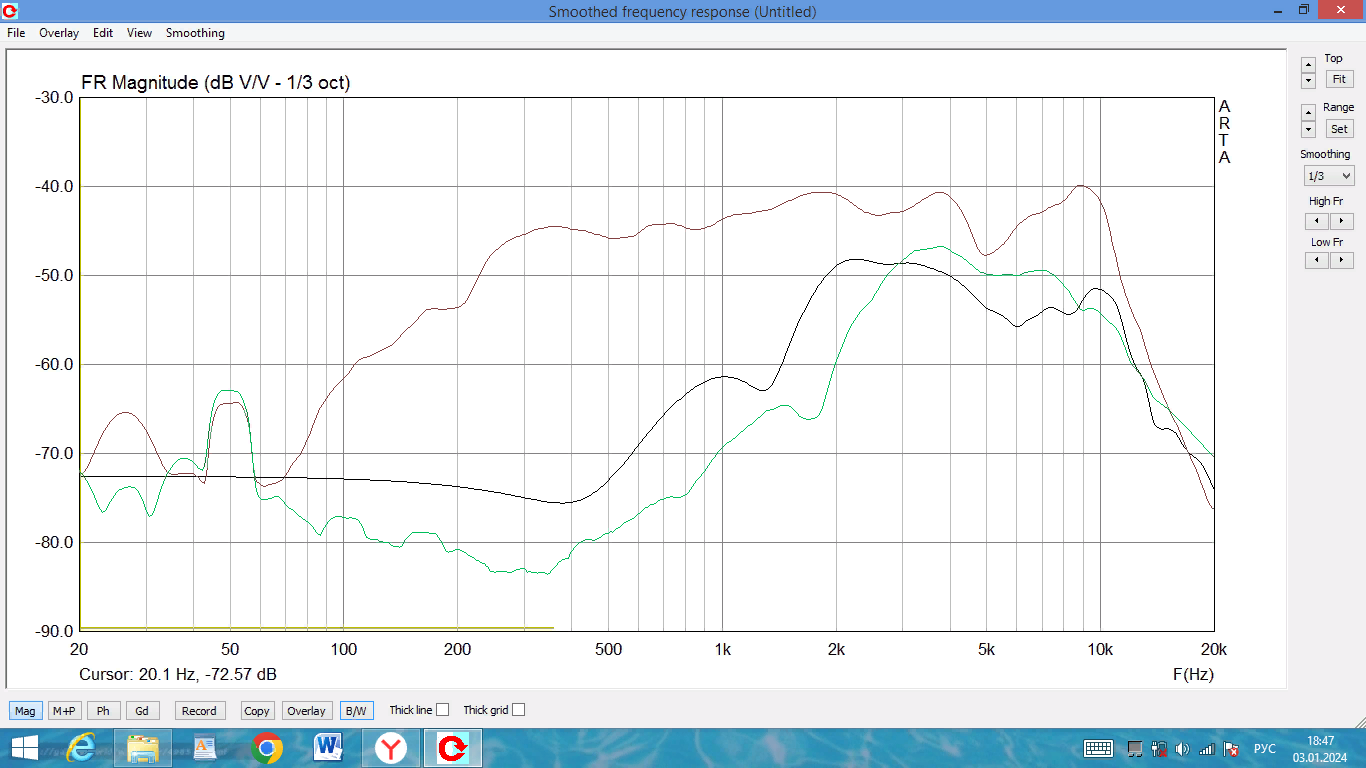This screenshot has height=768, width=1366.
Task: Open the View menu
Action: (x=139, y=33)
